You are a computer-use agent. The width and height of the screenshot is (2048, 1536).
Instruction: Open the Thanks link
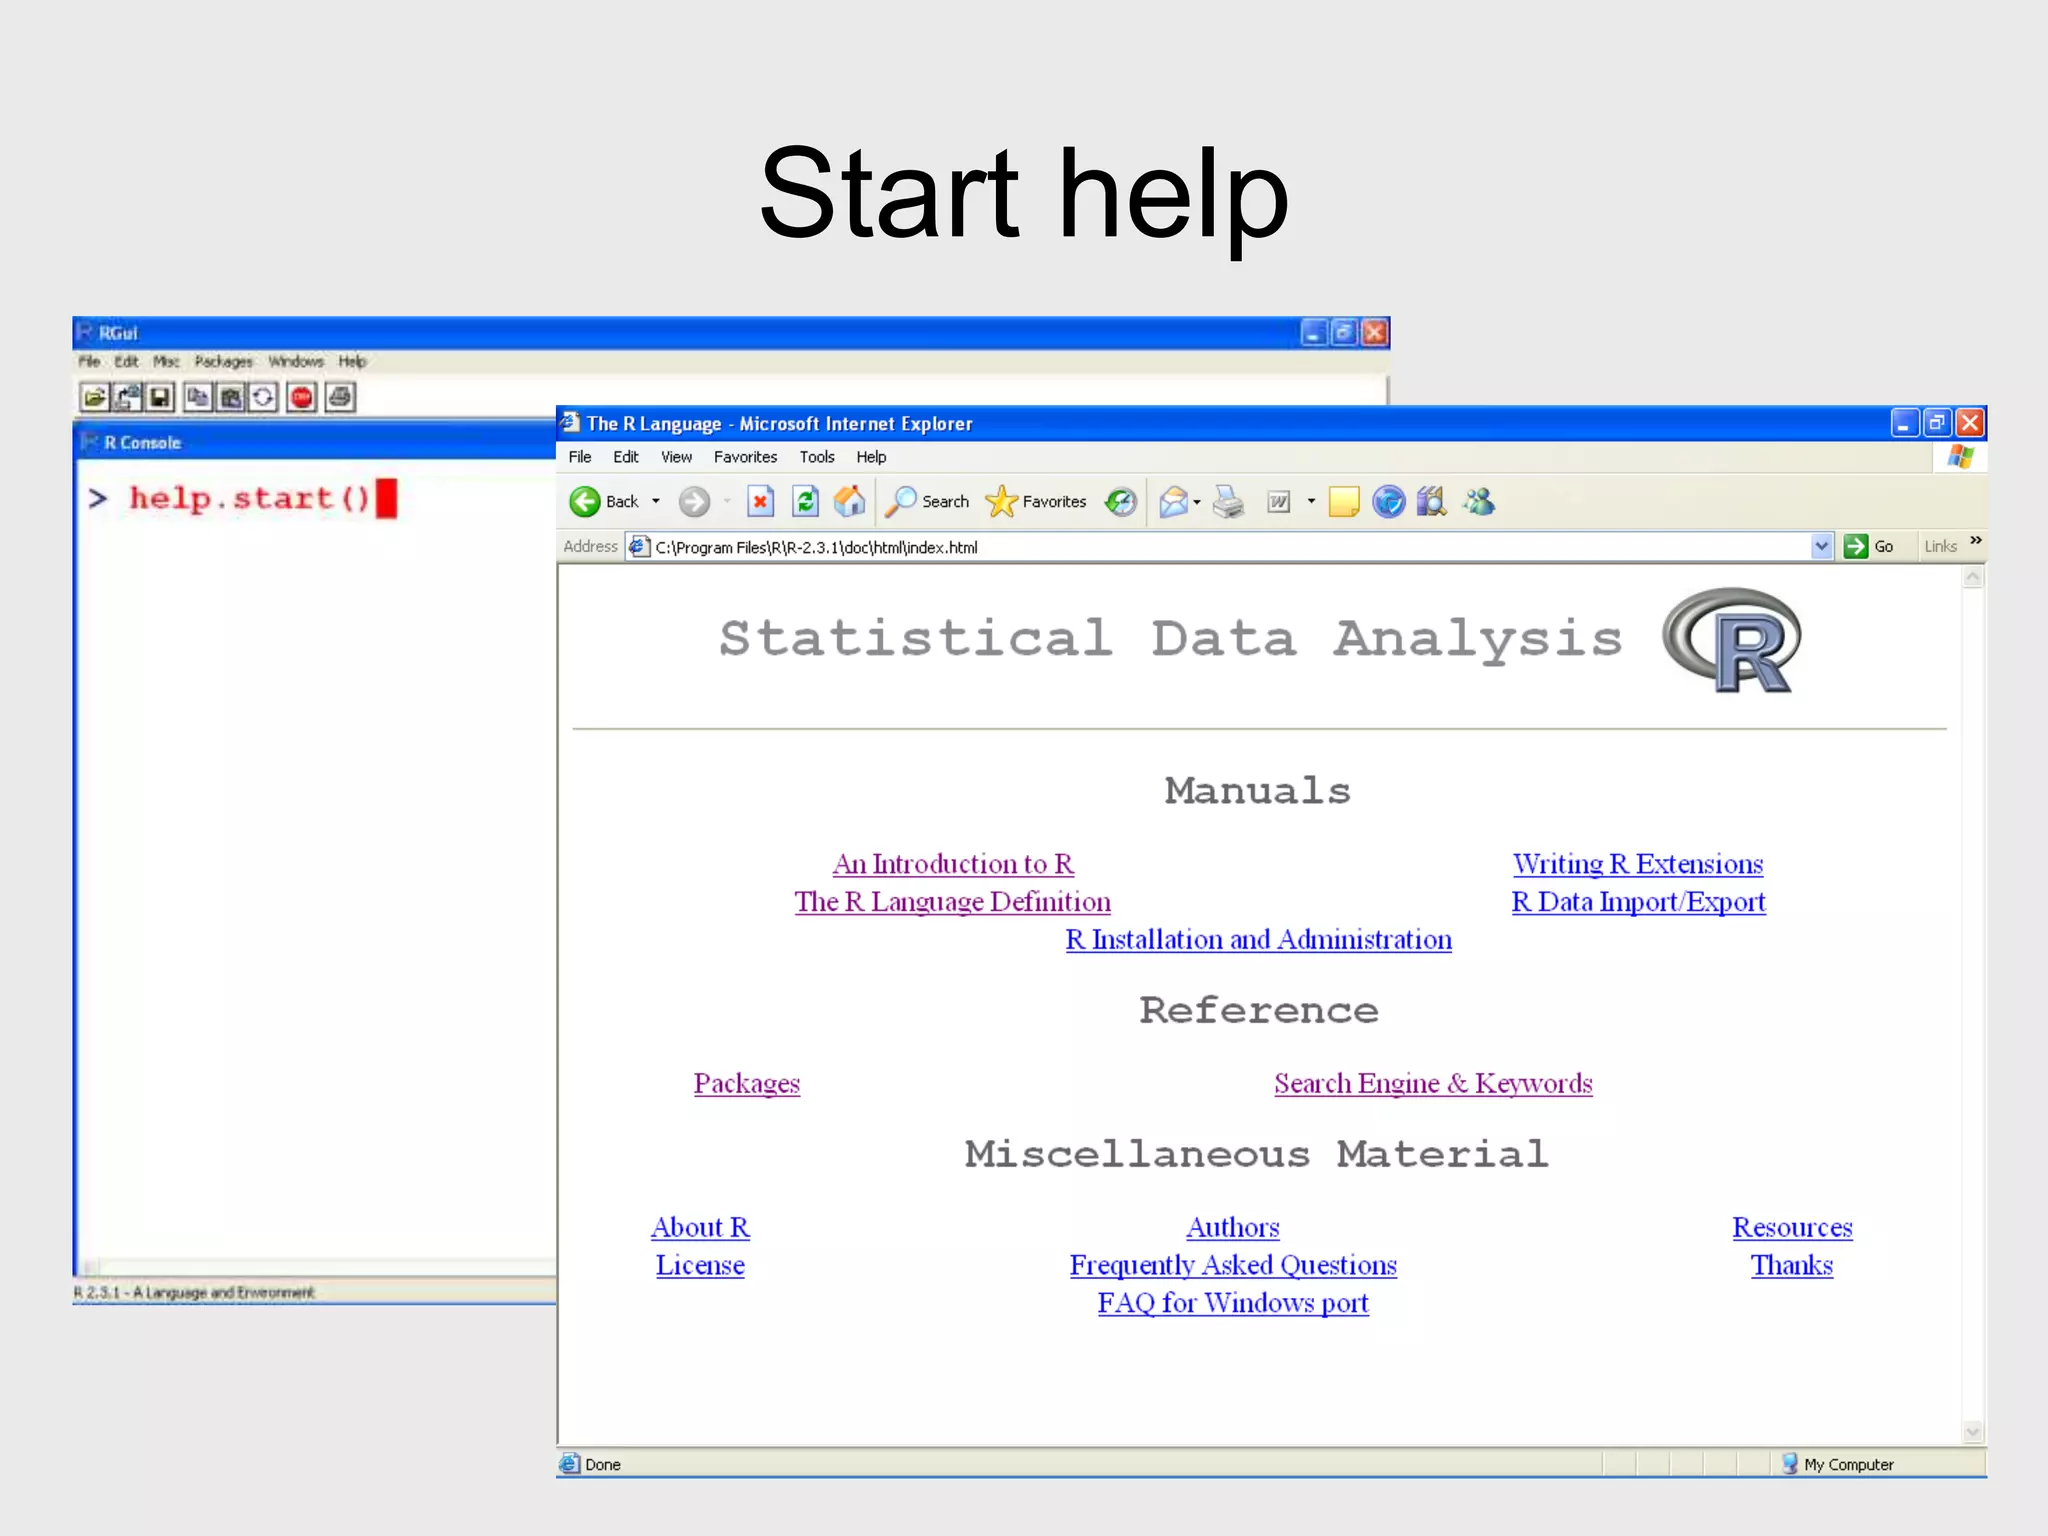(1792, 1266)
